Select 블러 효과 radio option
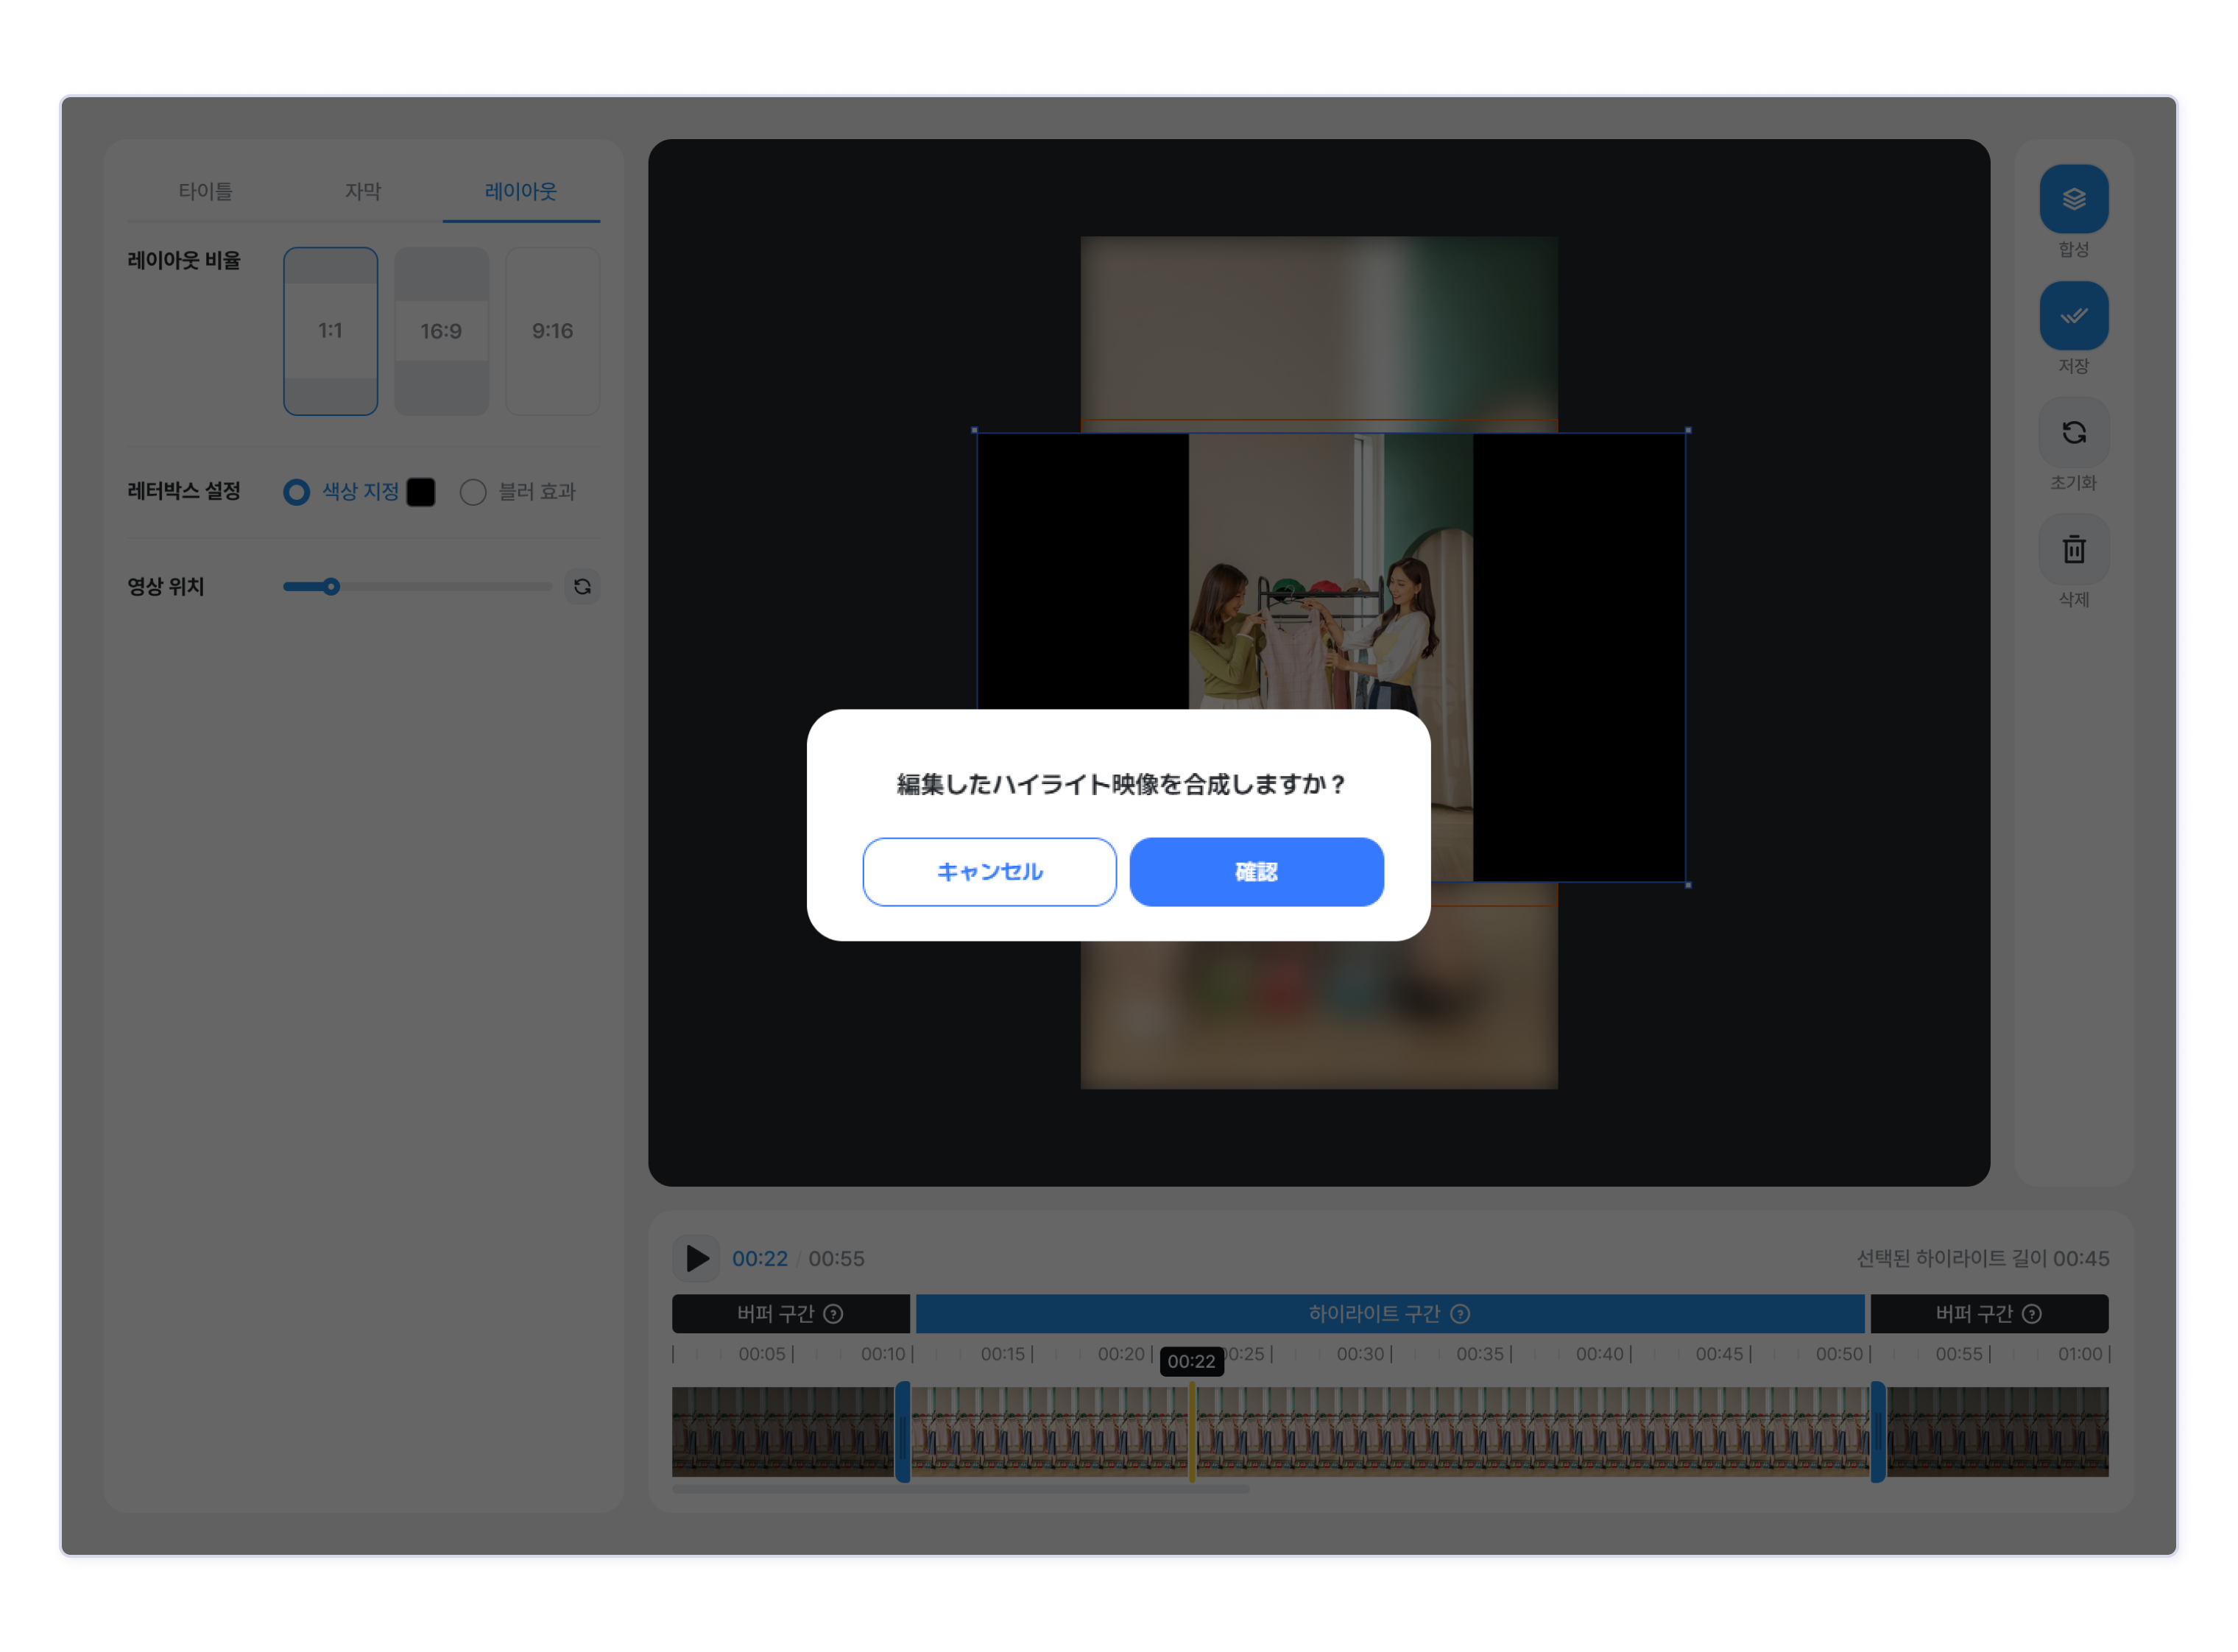 click(x=473, y=492)
